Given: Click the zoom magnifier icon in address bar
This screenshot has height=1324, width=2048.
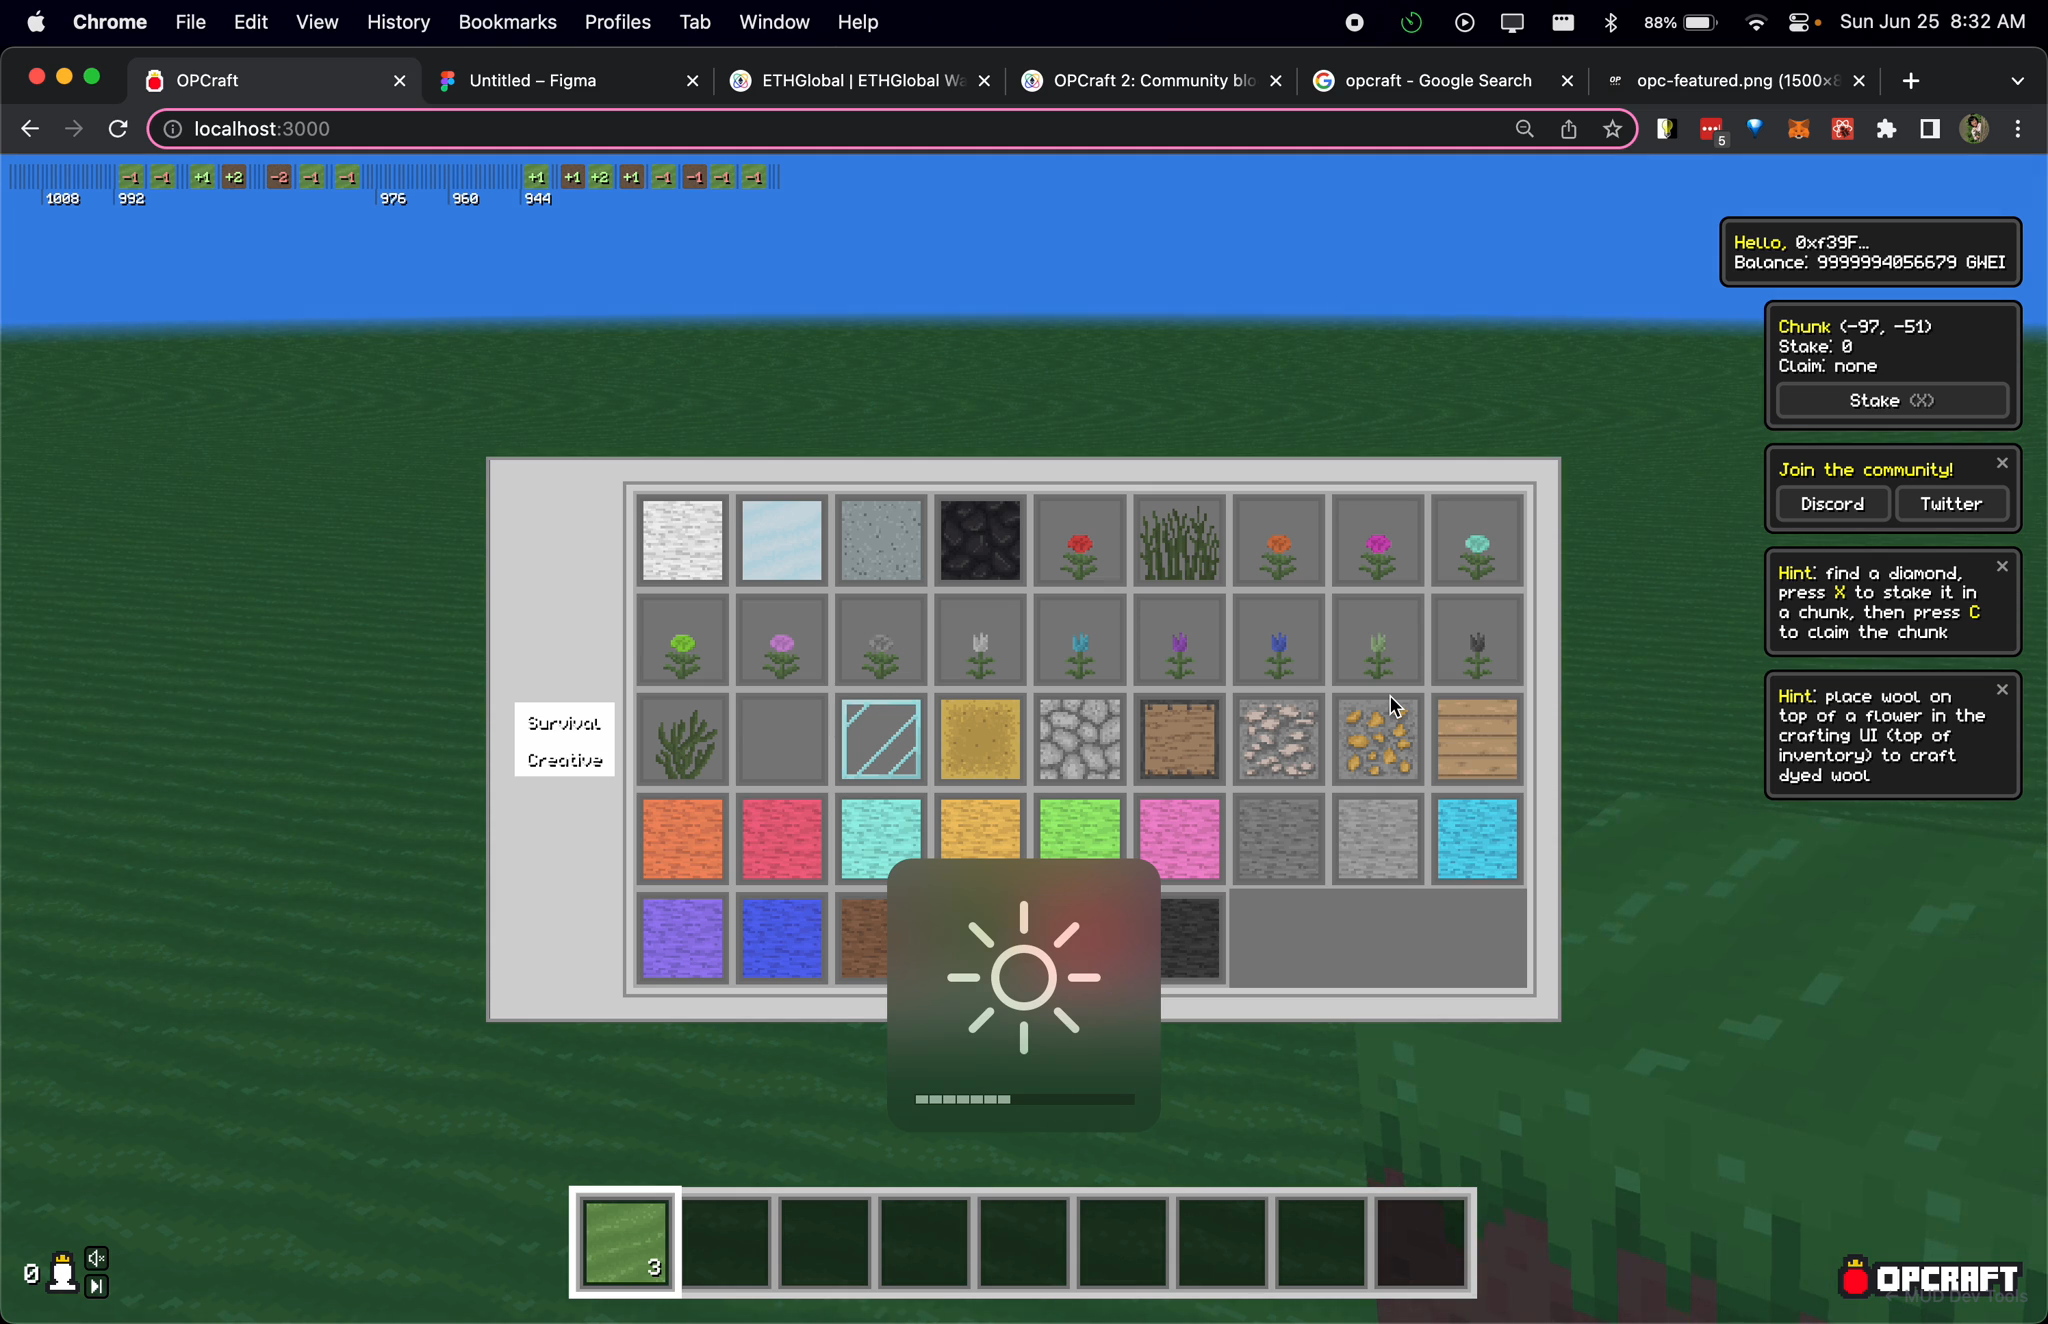Looking at the screenshot, I should [x=1524, y=129].
